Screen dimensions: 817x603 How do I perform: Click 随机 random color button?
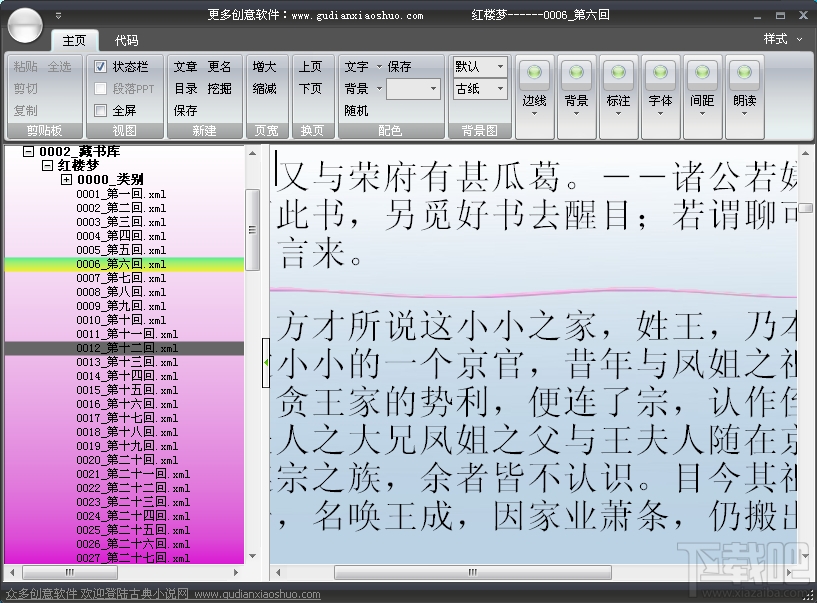coord(356,110)
